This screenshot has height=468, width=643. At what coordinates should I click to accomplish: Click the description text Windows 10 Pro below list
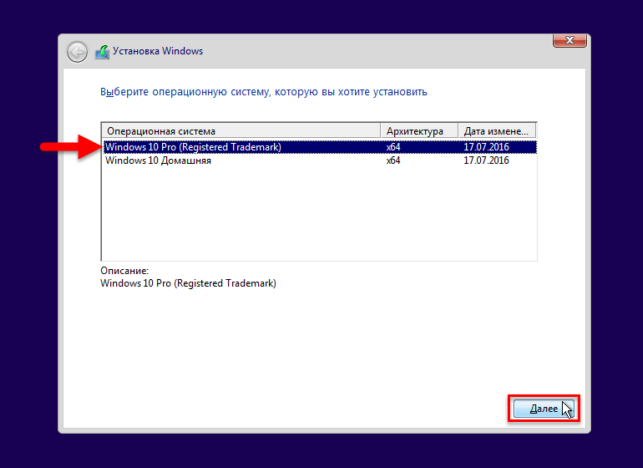pyautogui.click(x=188, y=283)
